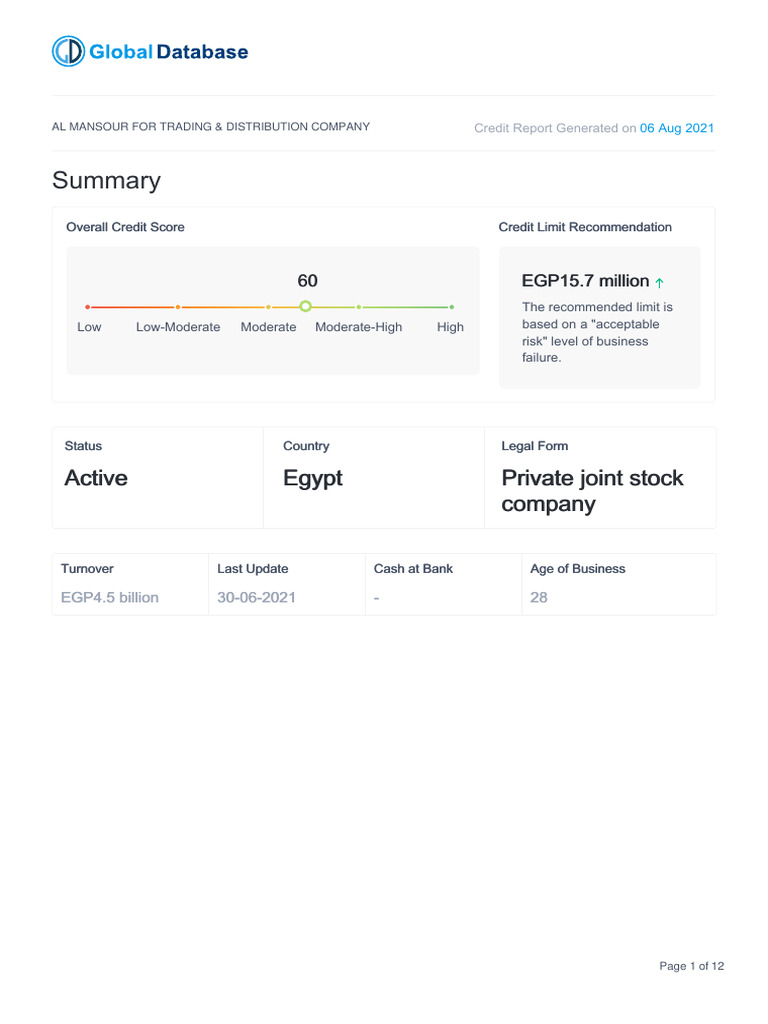Click the Active status value

96,478
